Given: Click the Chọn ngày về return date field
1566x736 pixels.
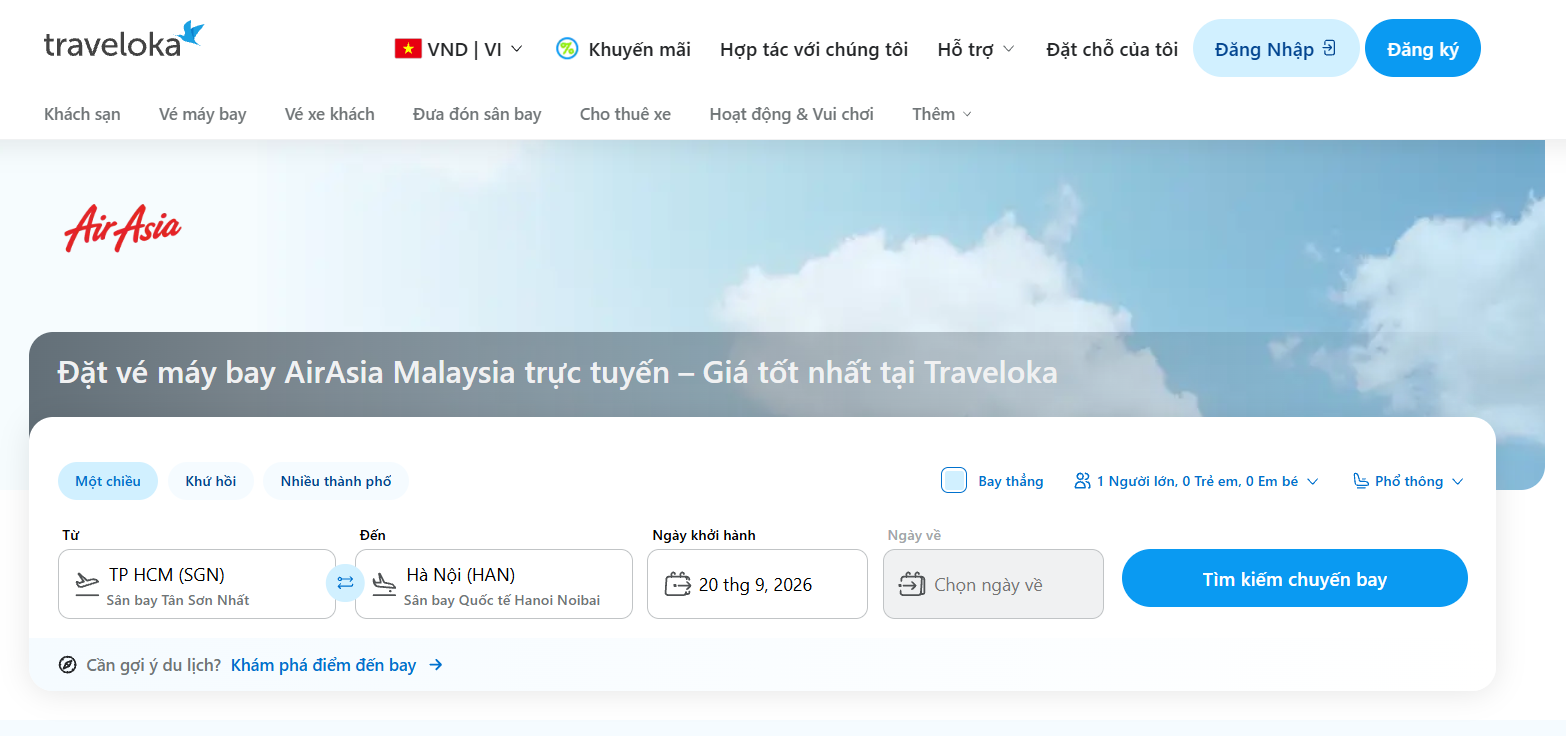Looking at the screenshot, I should click(993, 584).
